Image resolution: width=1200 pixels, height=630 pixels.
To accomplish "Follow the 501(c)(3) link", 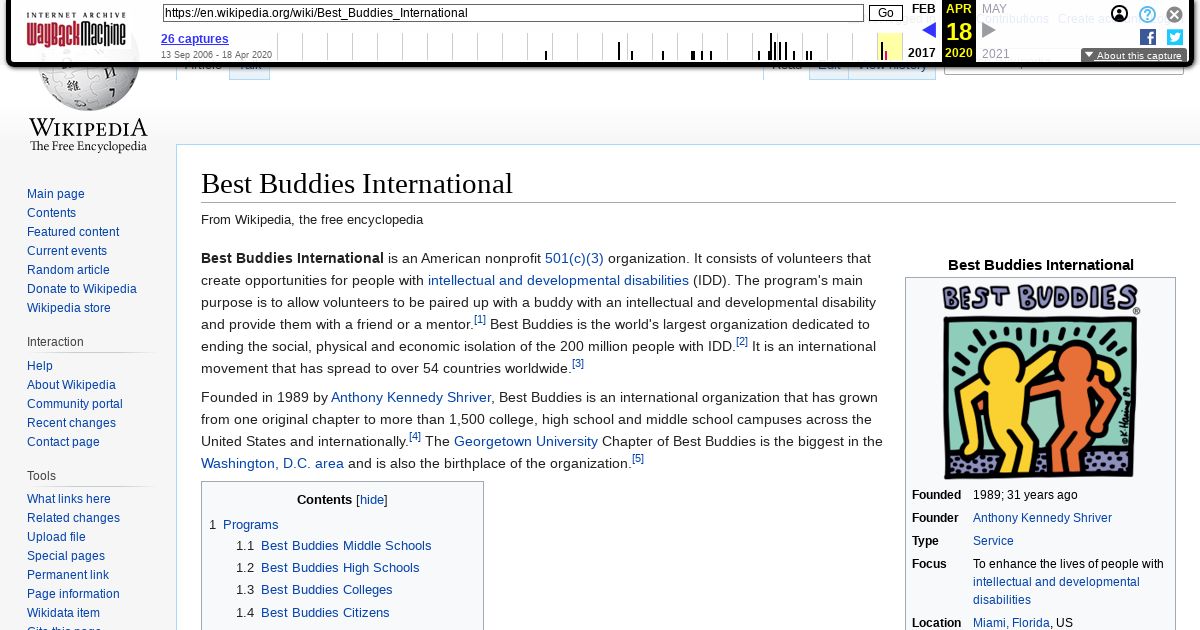I will [x=574, y=258].
